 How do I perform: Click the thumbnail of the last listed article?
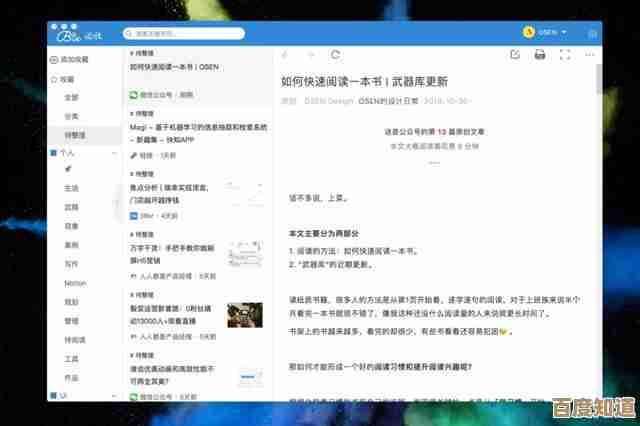pos(250,377)
